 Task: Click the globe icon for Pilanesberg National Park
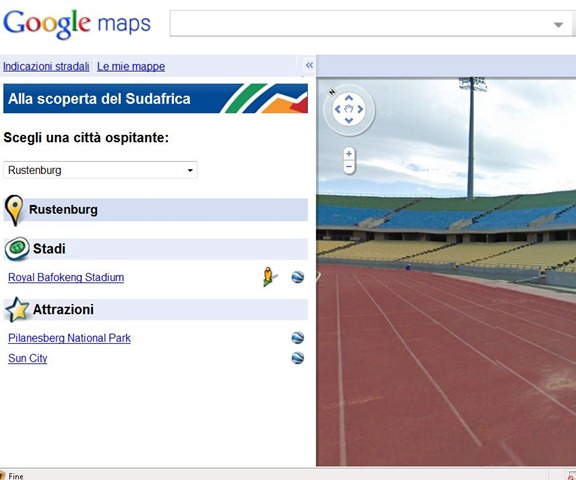[298, 338]
